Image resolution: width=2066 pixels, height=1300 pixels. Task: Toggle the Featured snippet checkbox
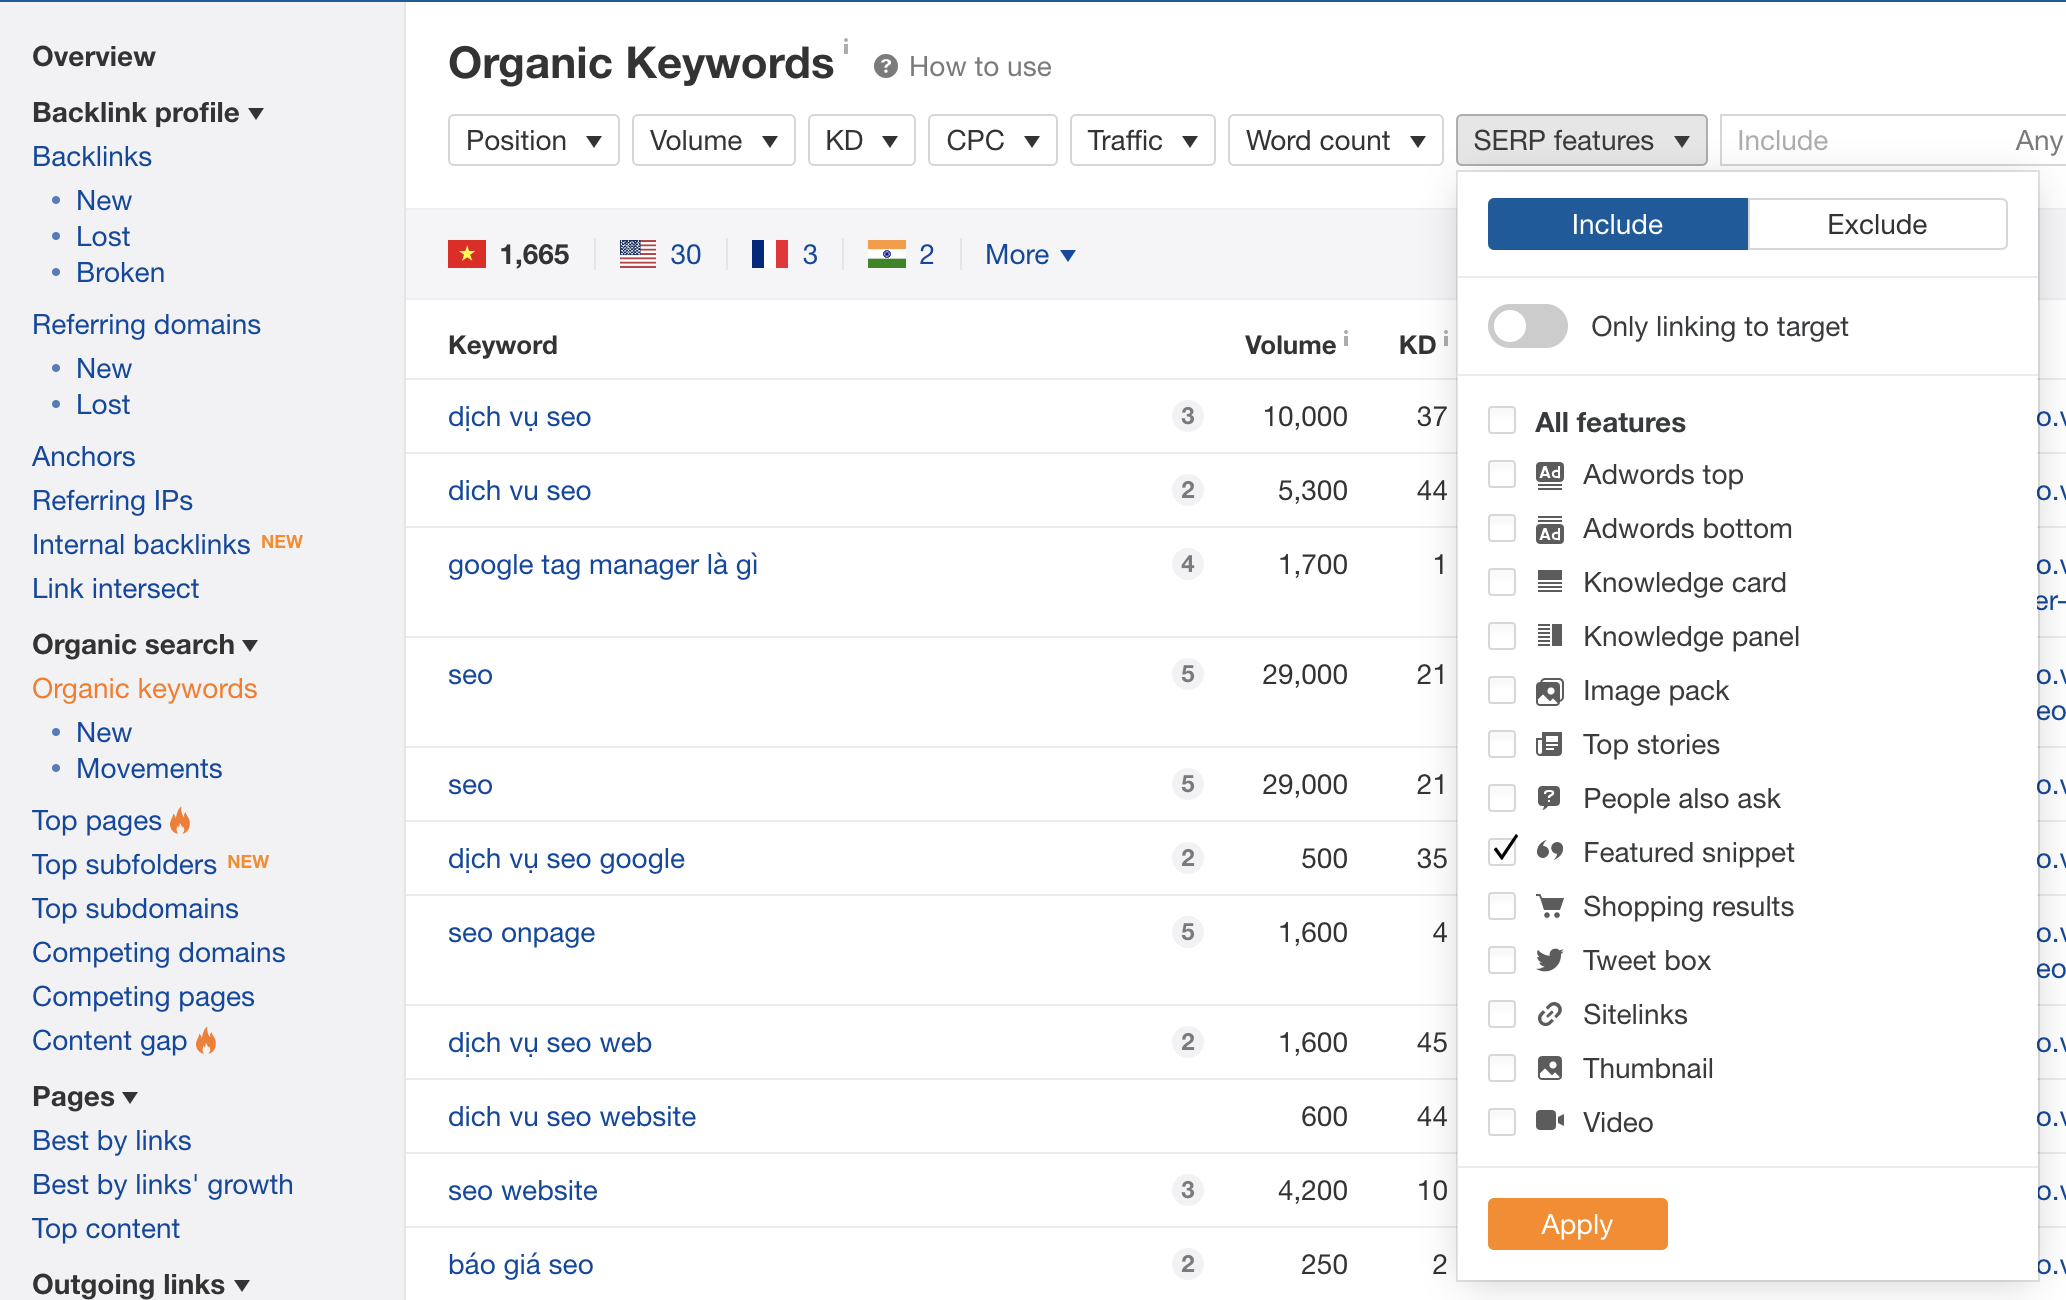pyautogui.click(x=1505, y=852)
